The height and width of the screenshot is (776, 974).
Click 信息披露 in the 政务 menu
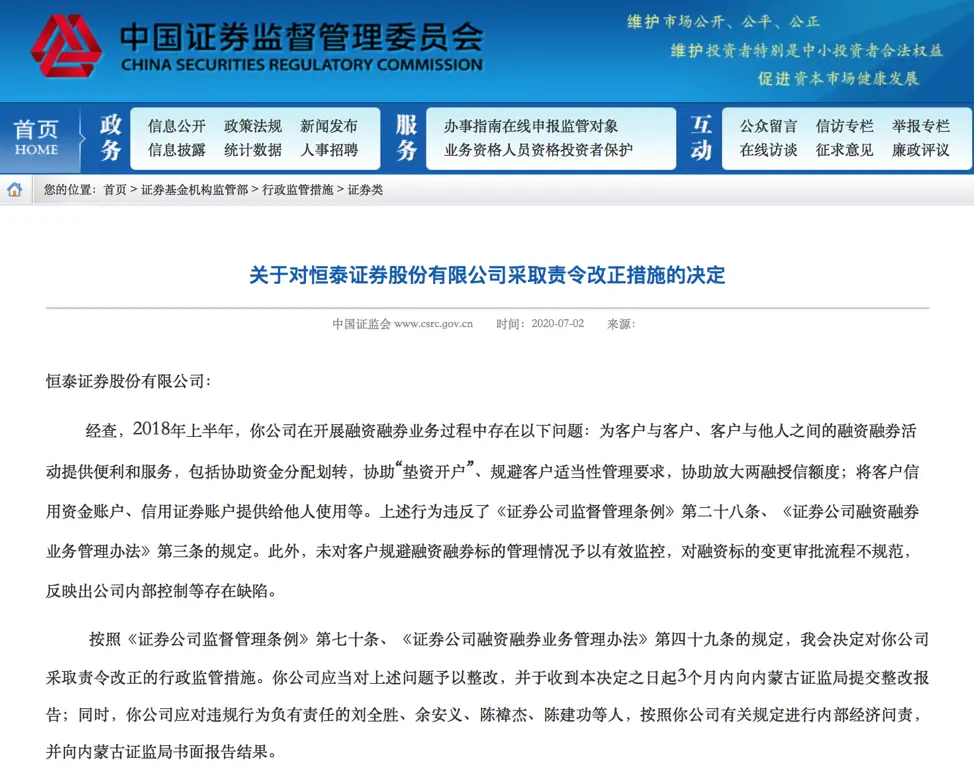(x=176, y=150)
